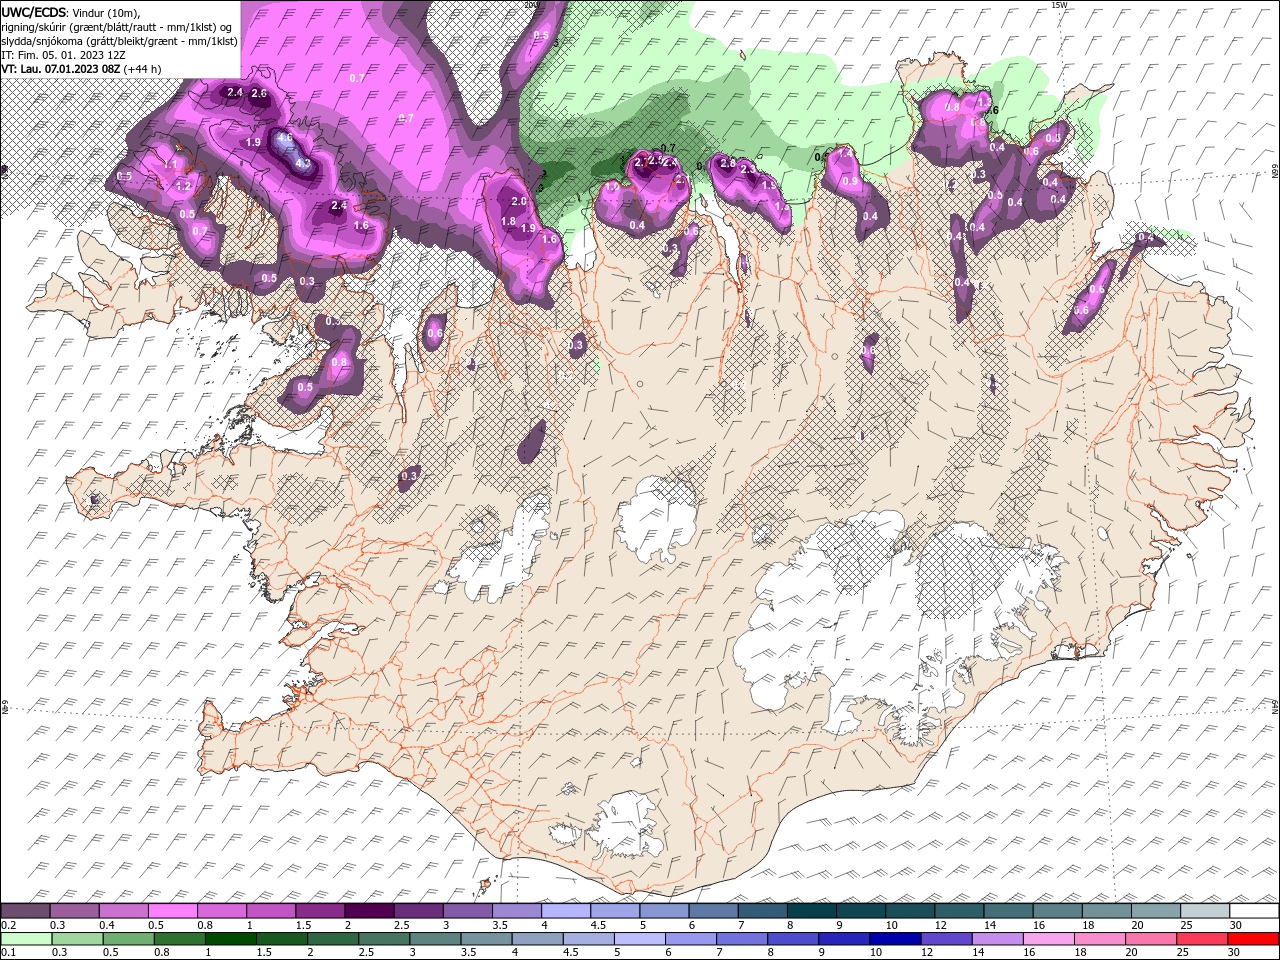Click the deep blue bottom-row swatch labeled 10
The width and height of the screenshot is (1280, 960).
click(x=894, y=939)
